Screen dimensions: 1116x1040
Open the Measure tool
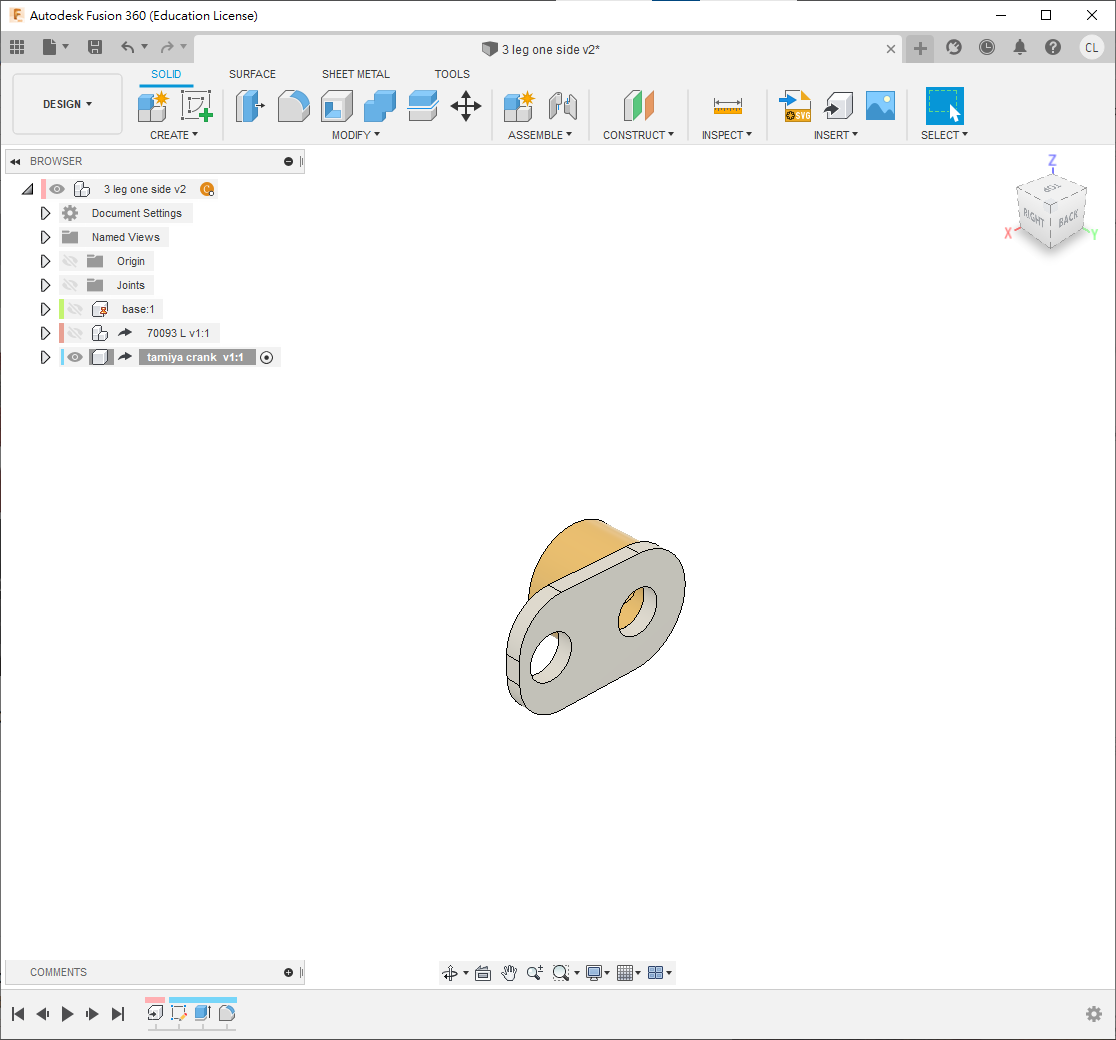727,105
